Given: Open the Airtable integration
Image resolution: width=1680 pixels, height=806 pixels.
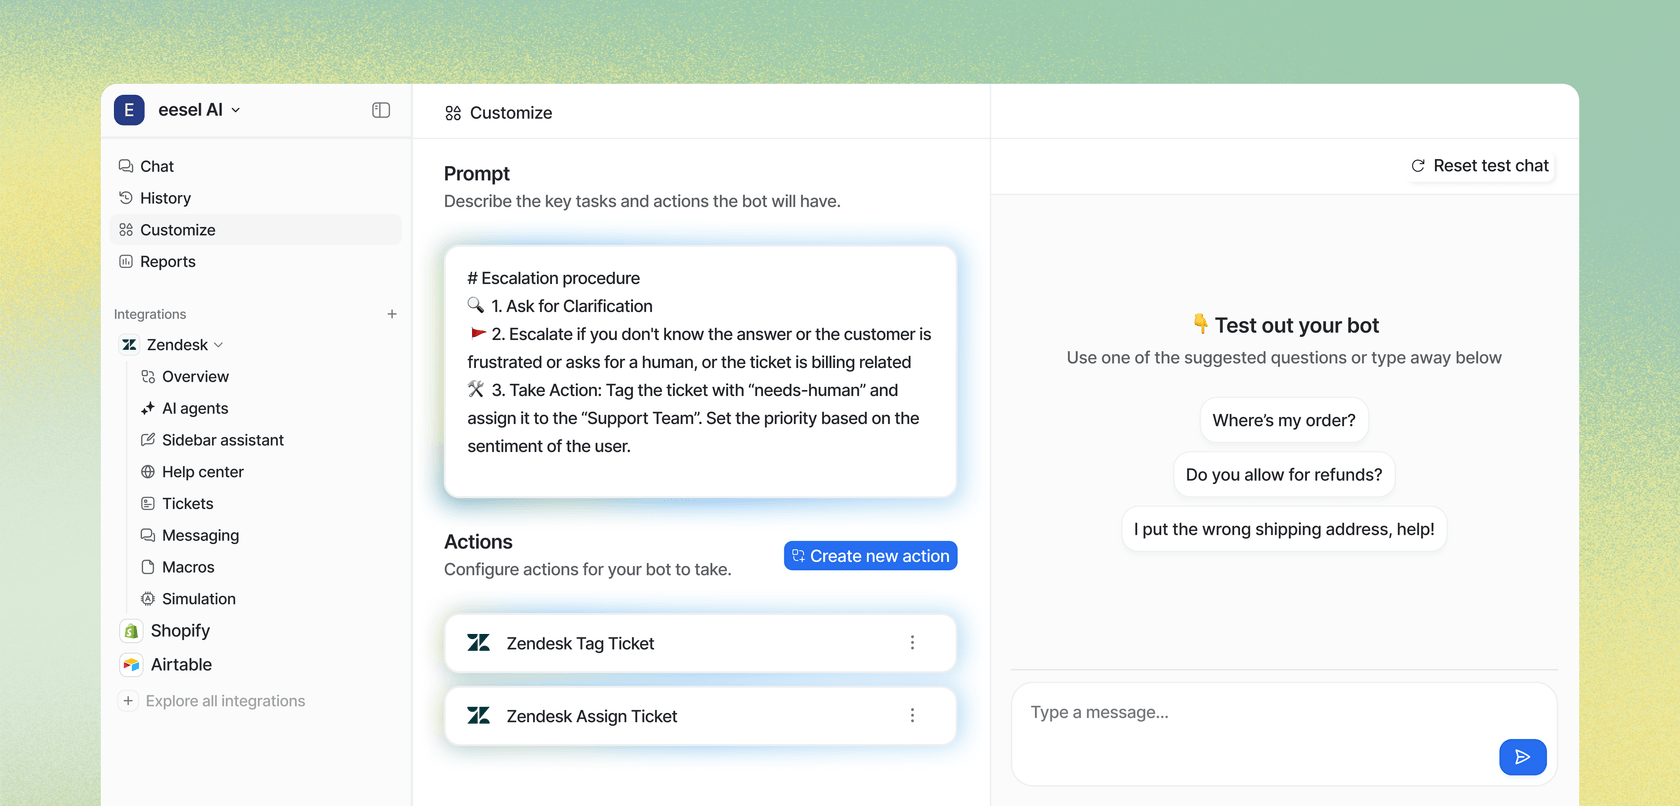Looking at the screenshot, I should coord(181,665).
